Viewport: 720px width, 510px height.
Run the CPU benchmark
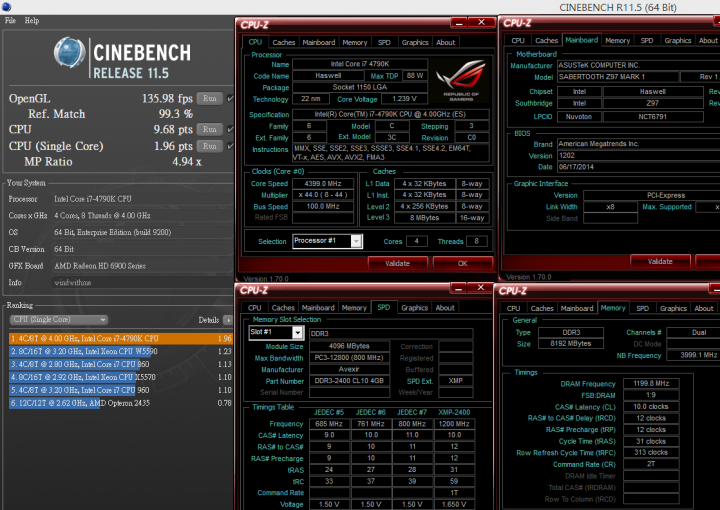coord(210,129)
